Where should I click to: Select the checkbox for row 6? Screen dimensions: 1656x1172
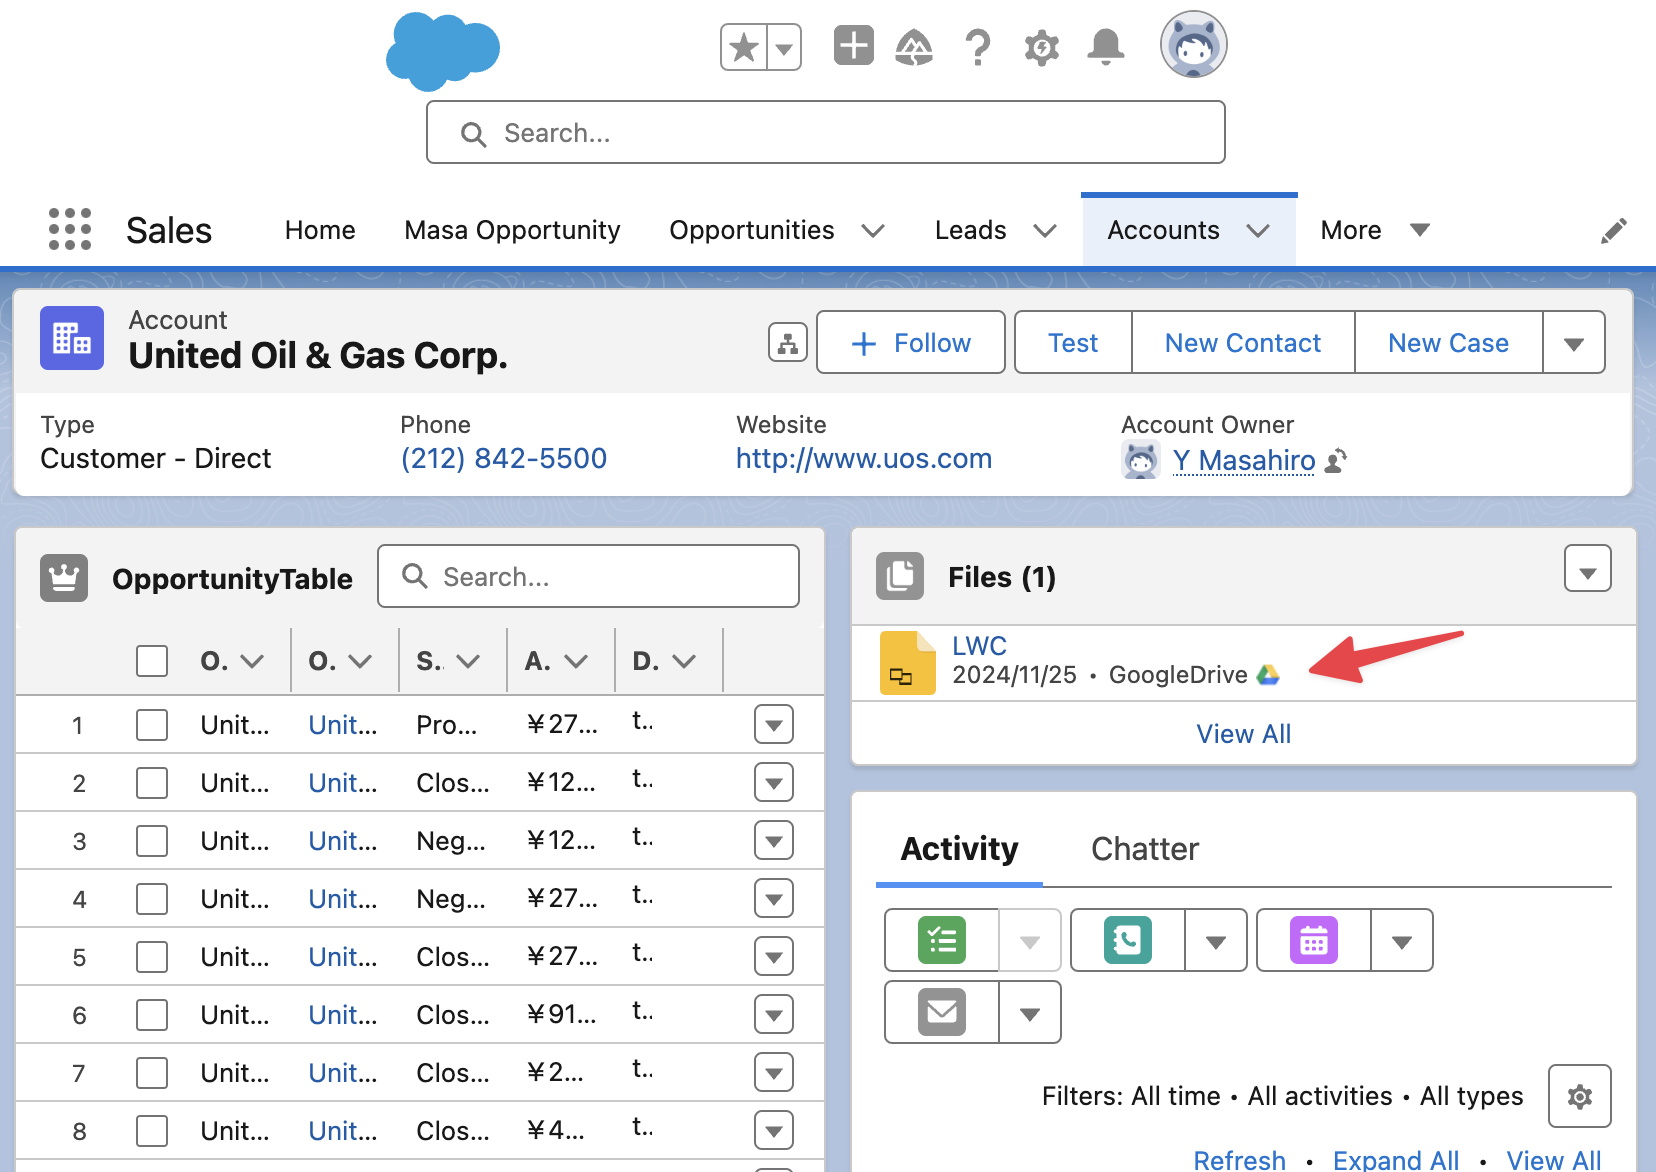(152, 1015)
